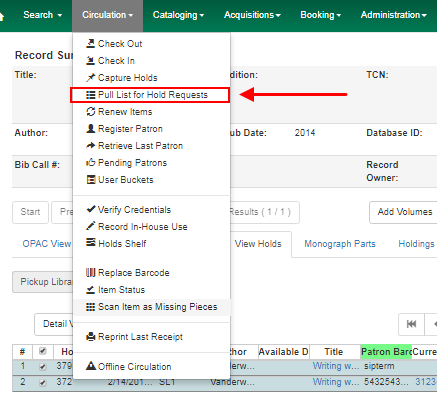
Task: Open the Cataloging dropdown menu
Action: pyautogui.click(x=178, y=15)
